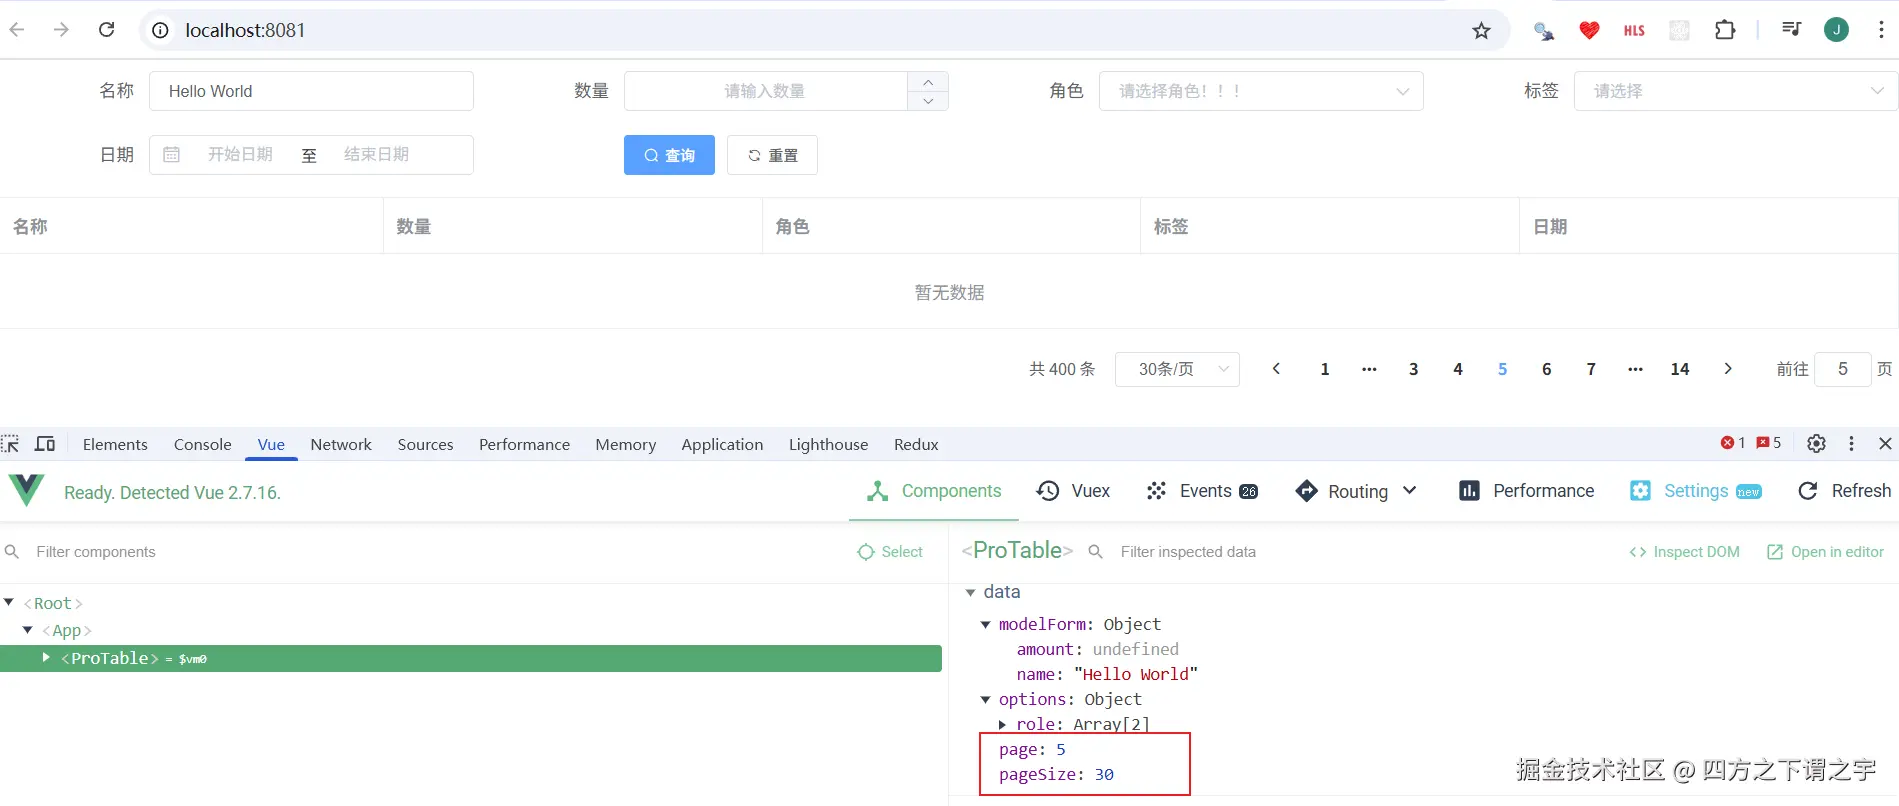The image size is (1899, 806).
Task: Open the 30条/页 page size dropdown
Action: click(1177, 369)
